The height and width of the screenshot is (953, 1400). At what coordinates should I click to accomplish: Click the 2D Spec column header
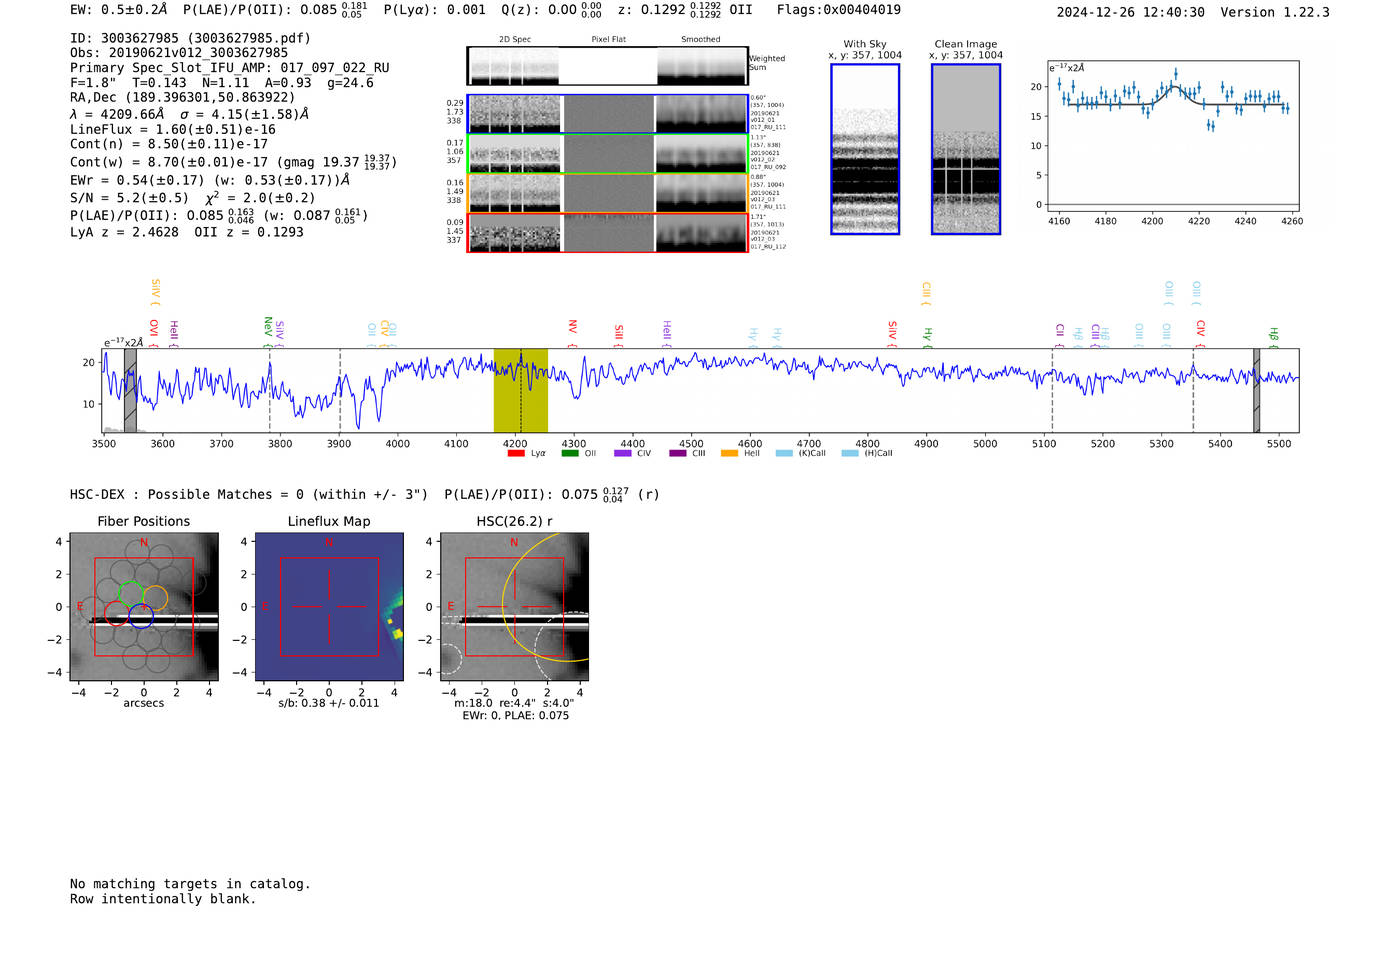tap(515, 39)
